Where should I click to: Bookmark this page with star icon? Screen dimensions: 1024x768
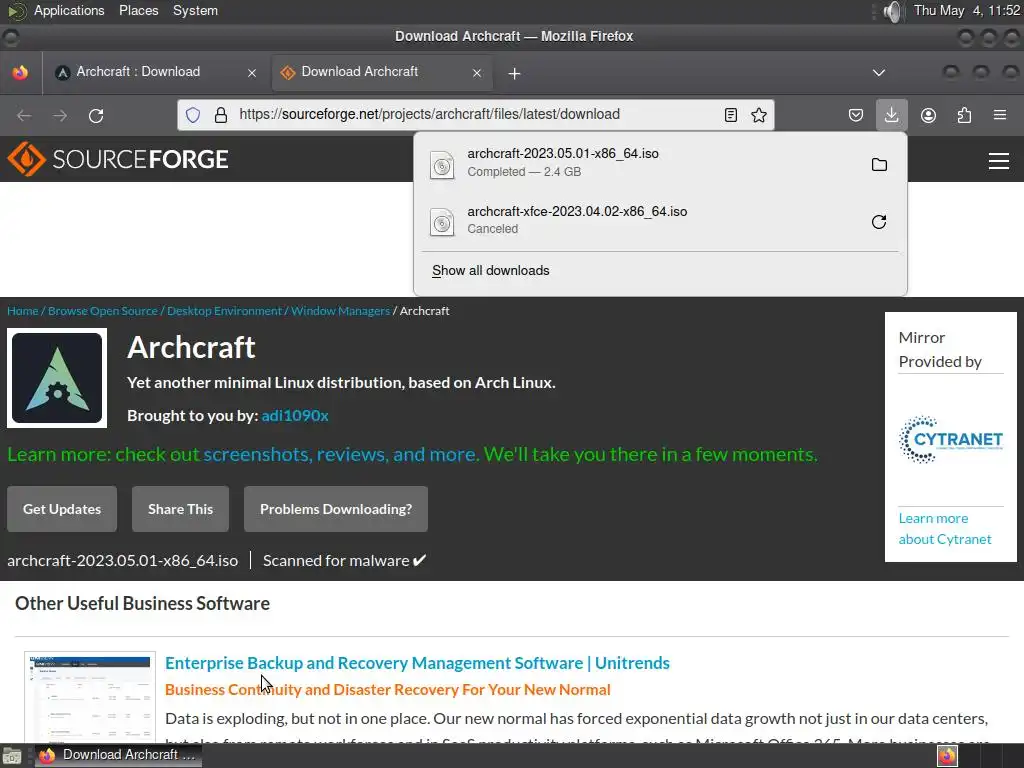(759, 115)
